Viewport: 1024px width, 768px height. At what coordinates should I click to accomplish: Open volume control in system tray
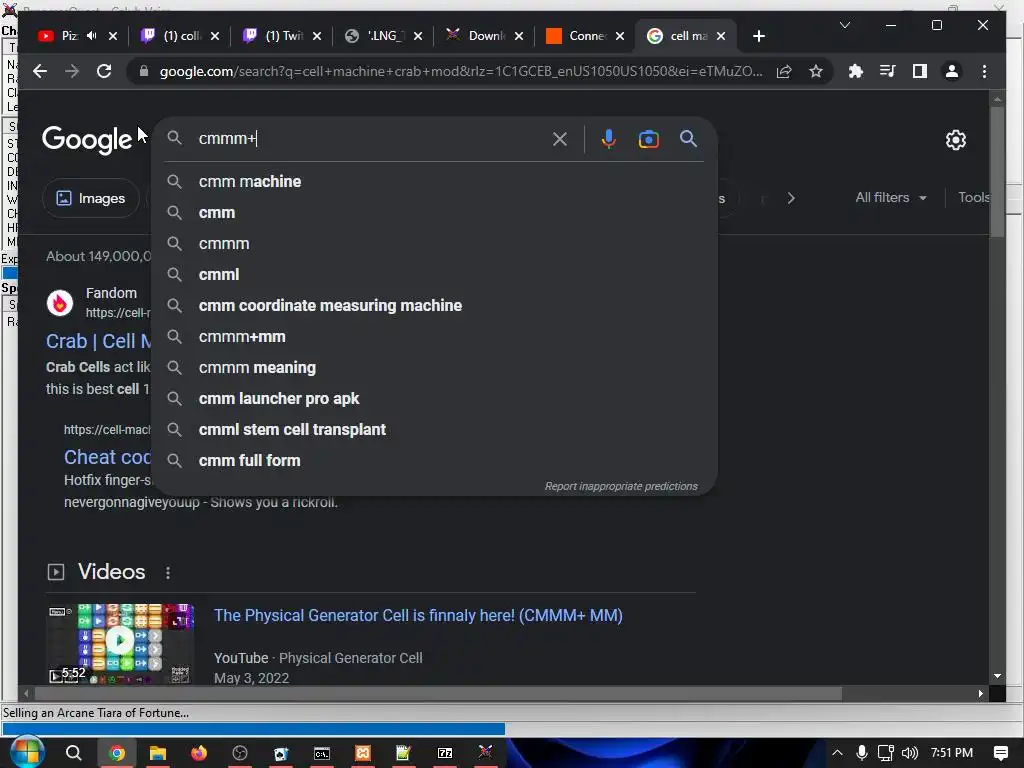click(x=909, y=753)
